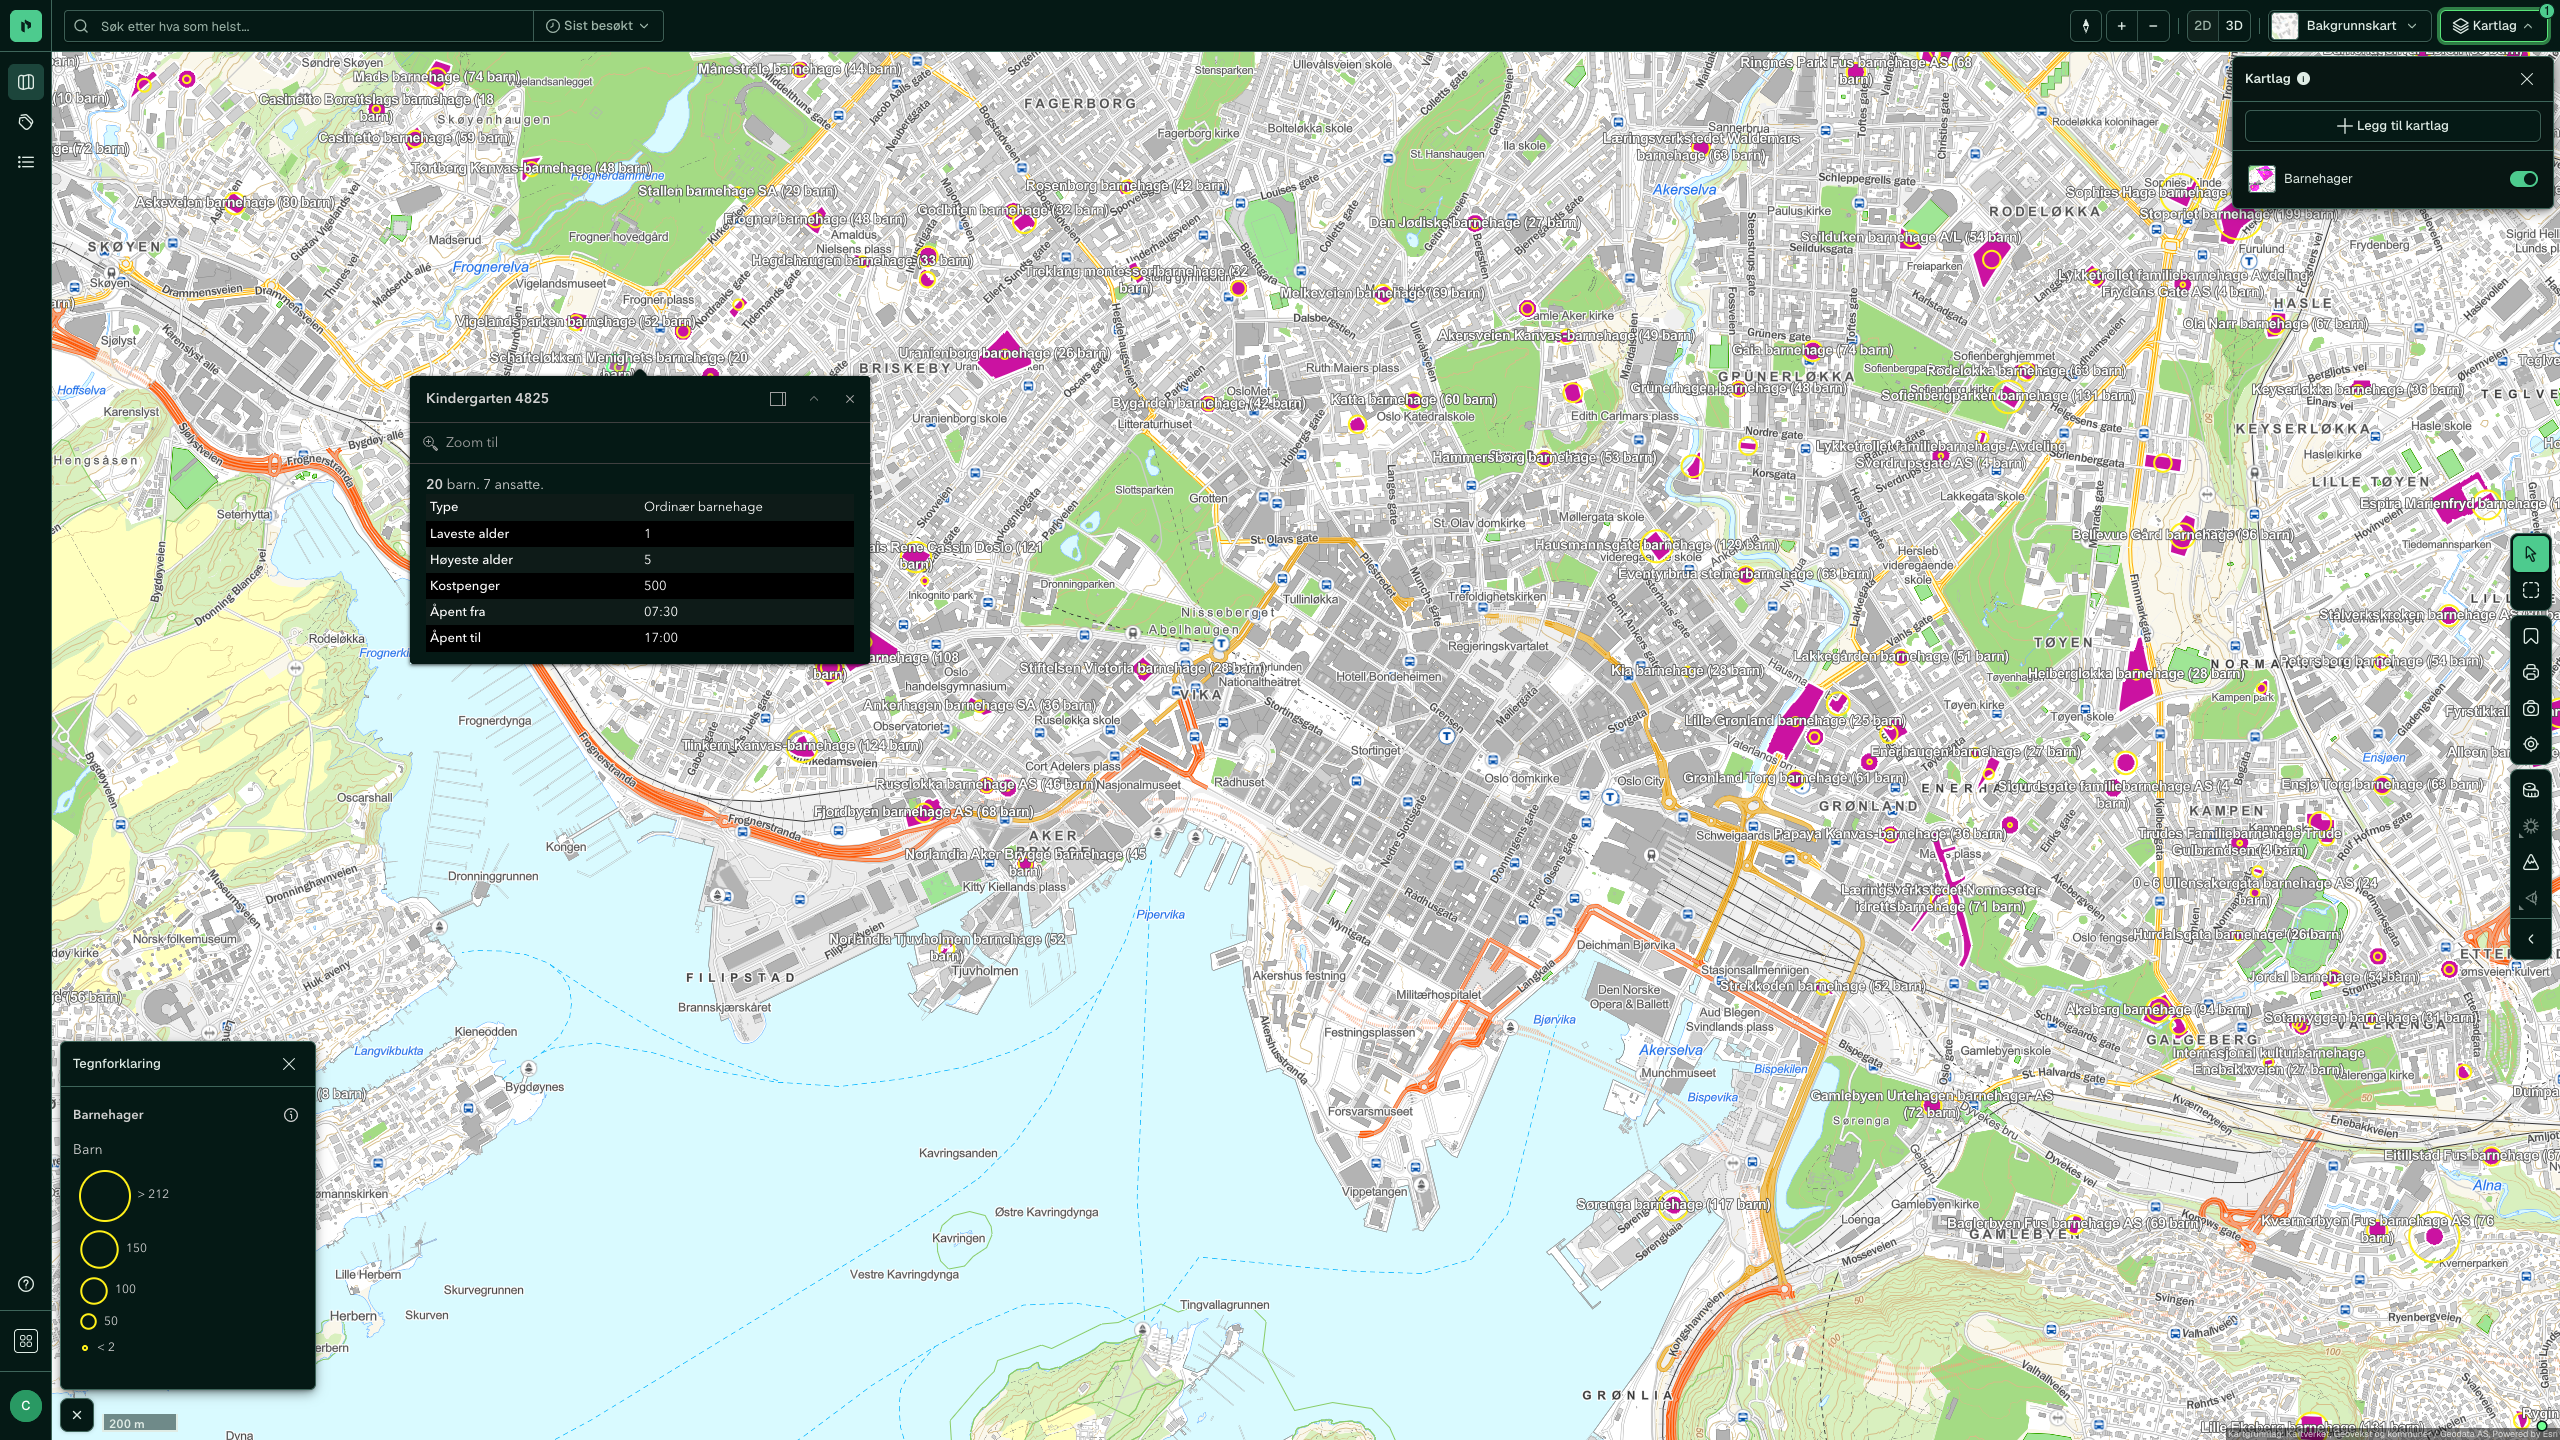Click the app logo home button

coord(26,26)
